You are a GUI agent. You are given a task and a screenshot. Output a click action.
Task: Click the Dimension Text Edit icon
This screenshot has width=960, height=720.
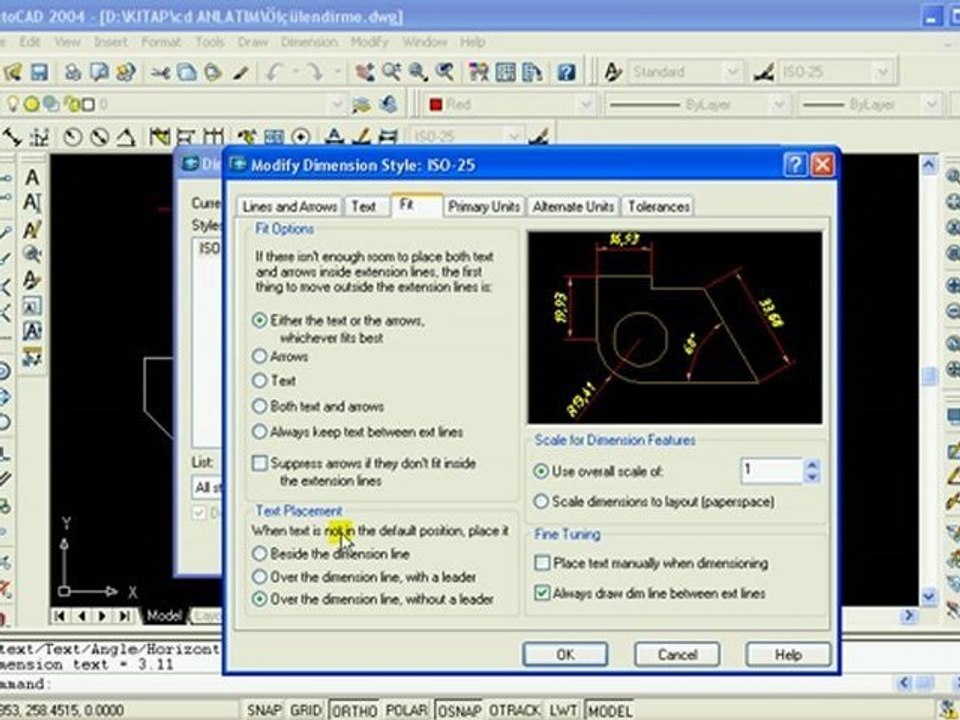pos(362,137)
